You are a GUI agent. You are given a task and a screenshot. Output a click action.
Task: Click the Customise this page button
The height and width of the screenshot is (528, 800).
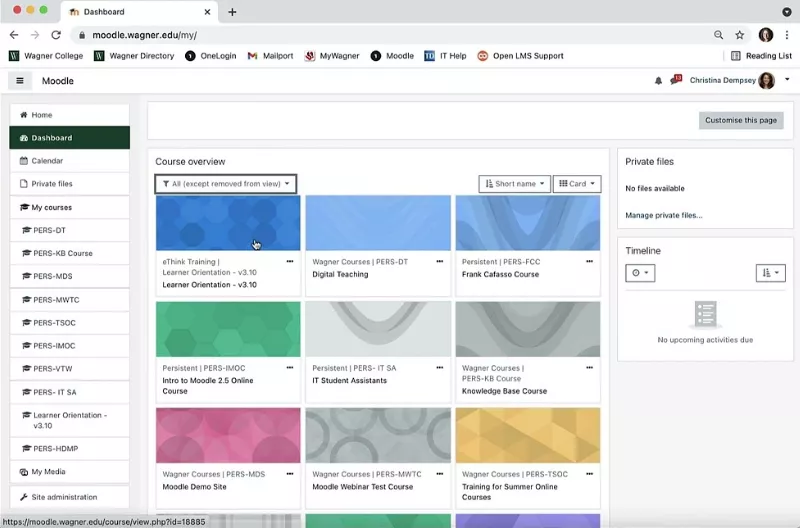tap(741, 120)
